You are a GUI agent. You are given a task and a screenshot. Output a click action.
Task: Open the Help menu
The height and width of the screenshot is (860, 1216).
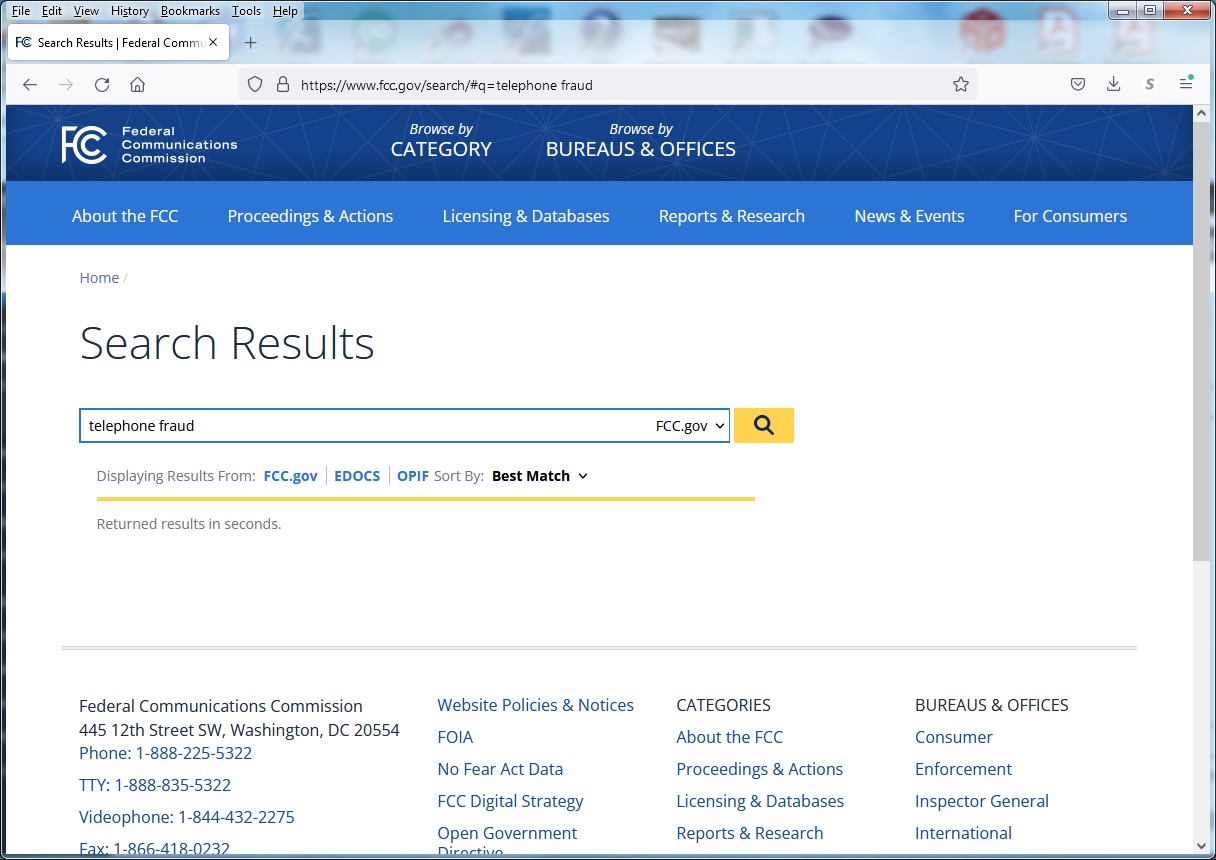tap(285, 11)
